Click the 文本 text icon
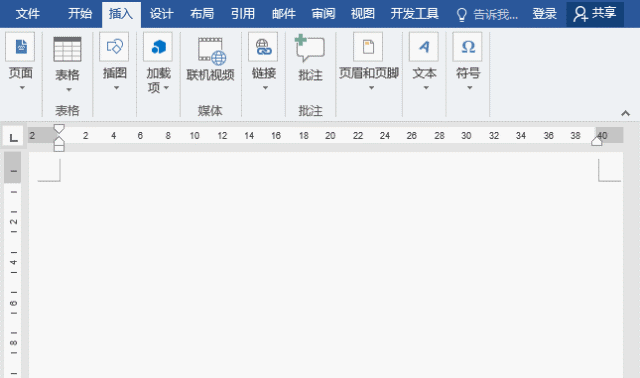640x378 pixels. [x=424, y=47]
